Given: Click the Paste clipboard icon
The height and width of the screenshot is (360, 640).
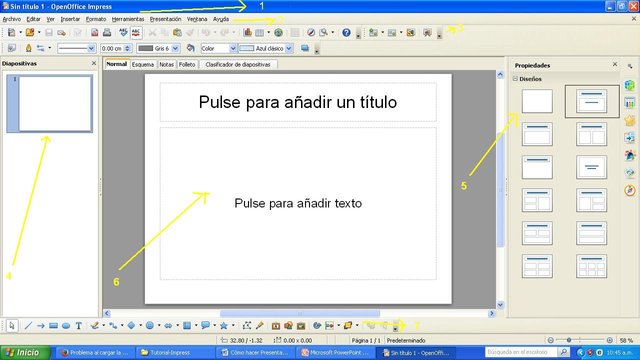Looking at the screenshot, I should tap(177, 32).
